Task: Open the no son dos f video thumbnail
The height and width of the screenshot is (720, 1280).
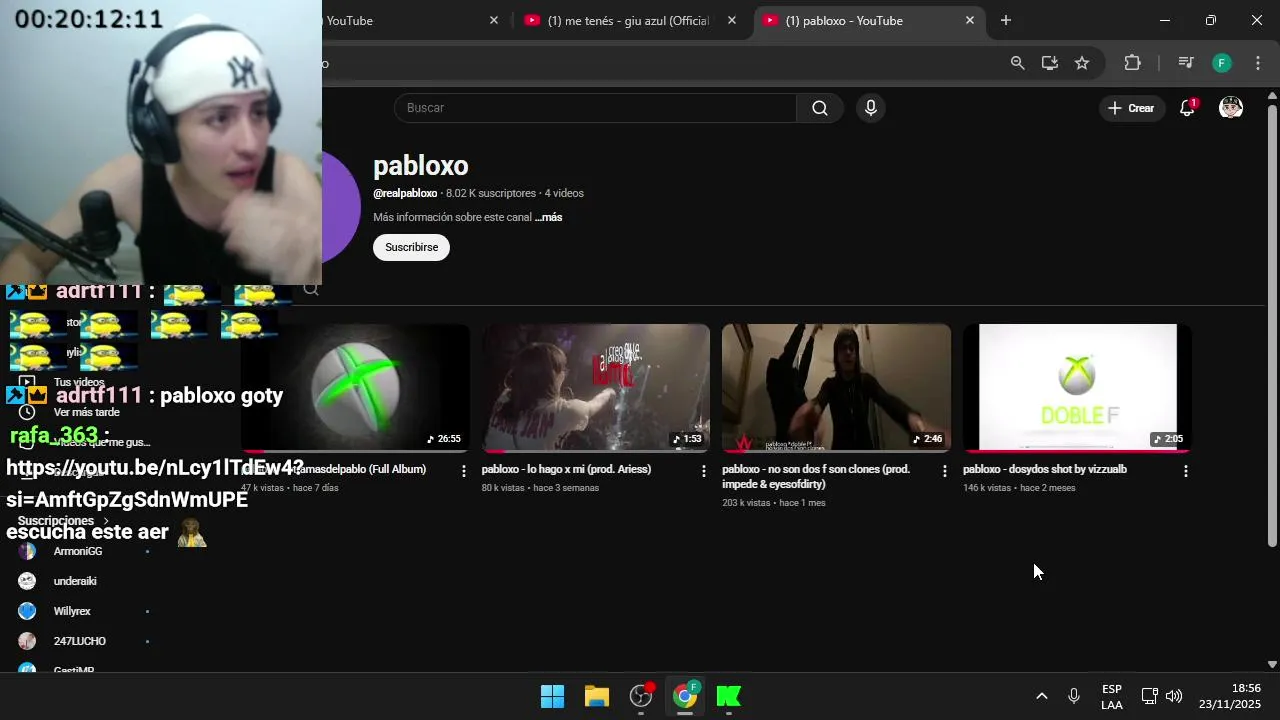Action: point(836,387)
